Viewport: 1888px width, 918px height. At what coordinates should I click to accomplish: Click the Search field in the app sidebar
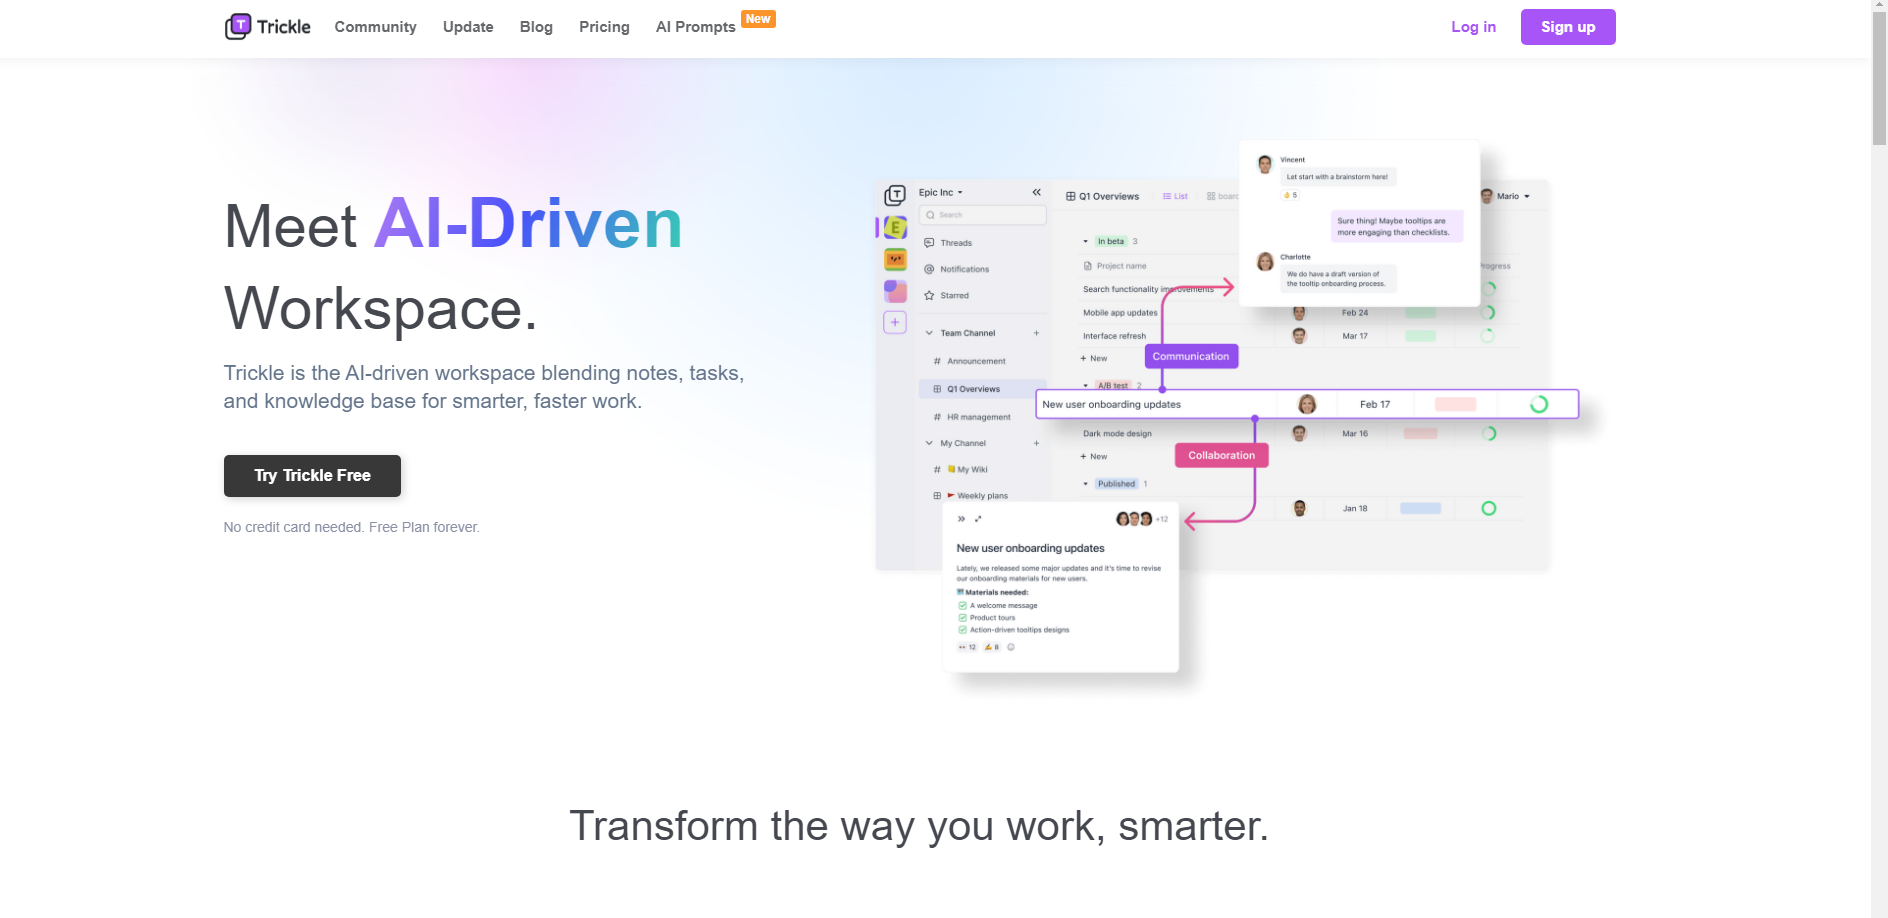(x=982, y=215)
